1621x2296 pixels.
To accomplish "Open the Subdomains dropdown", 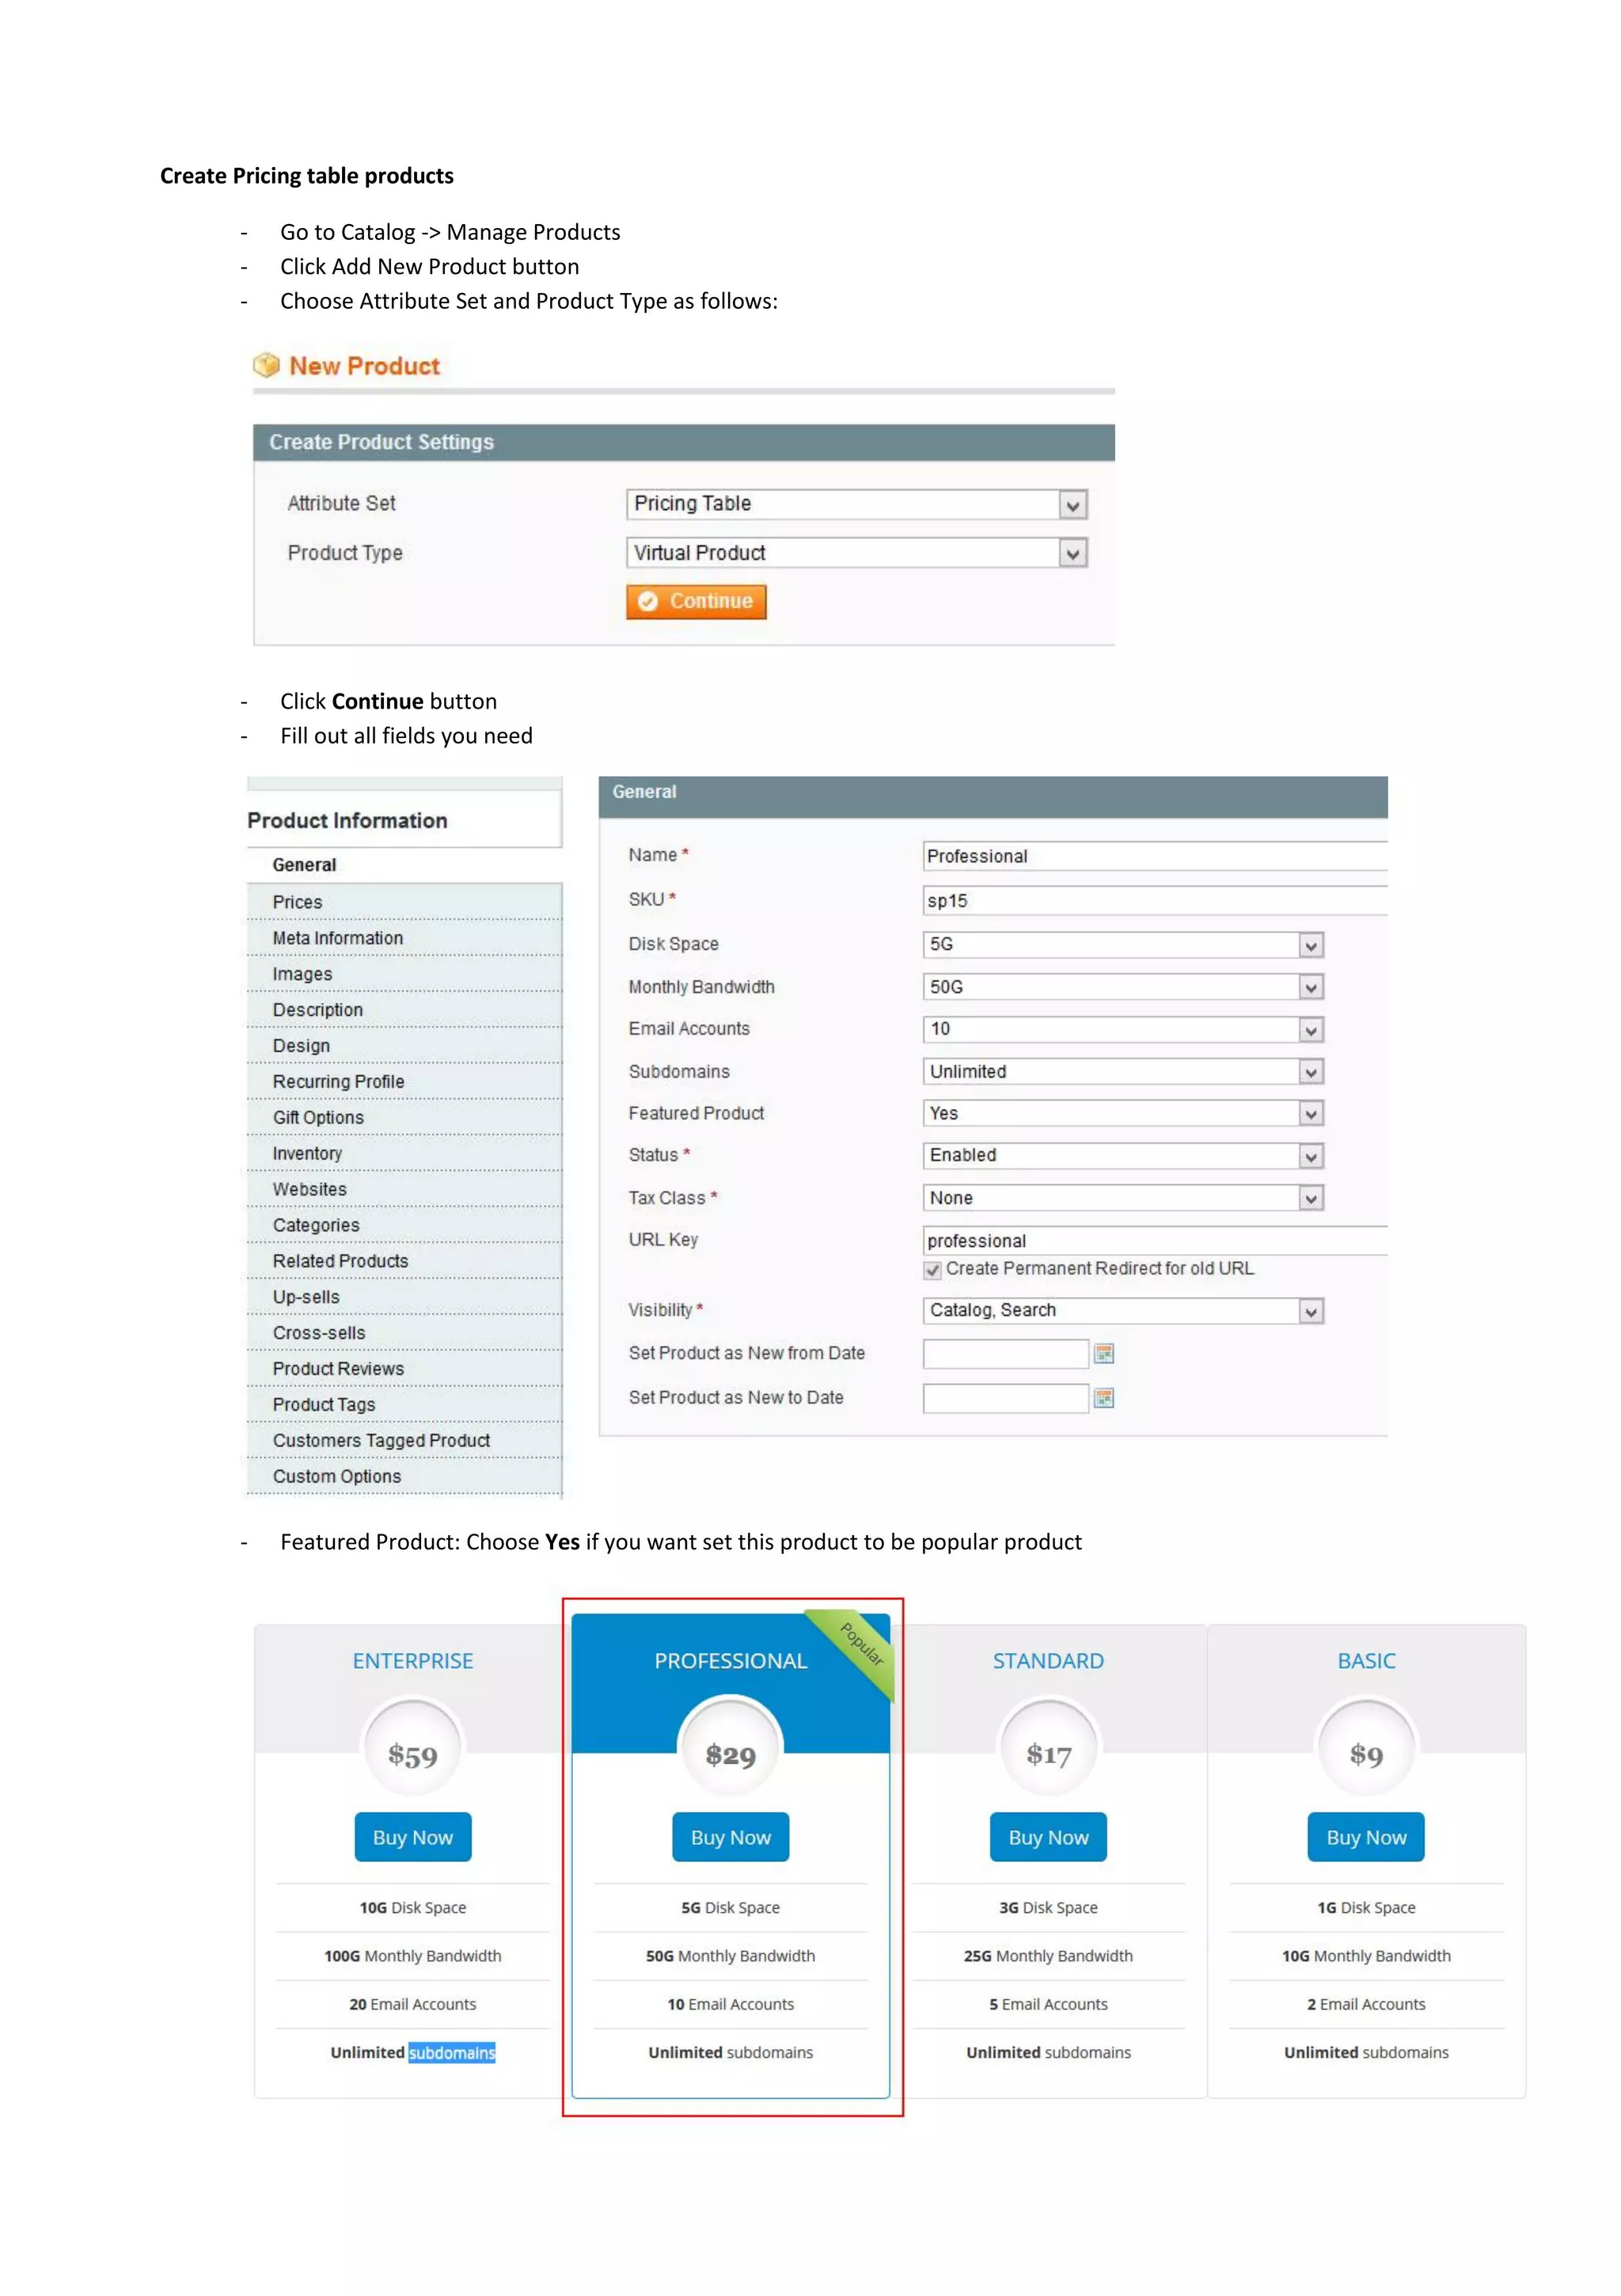I will (1123, 1072).
